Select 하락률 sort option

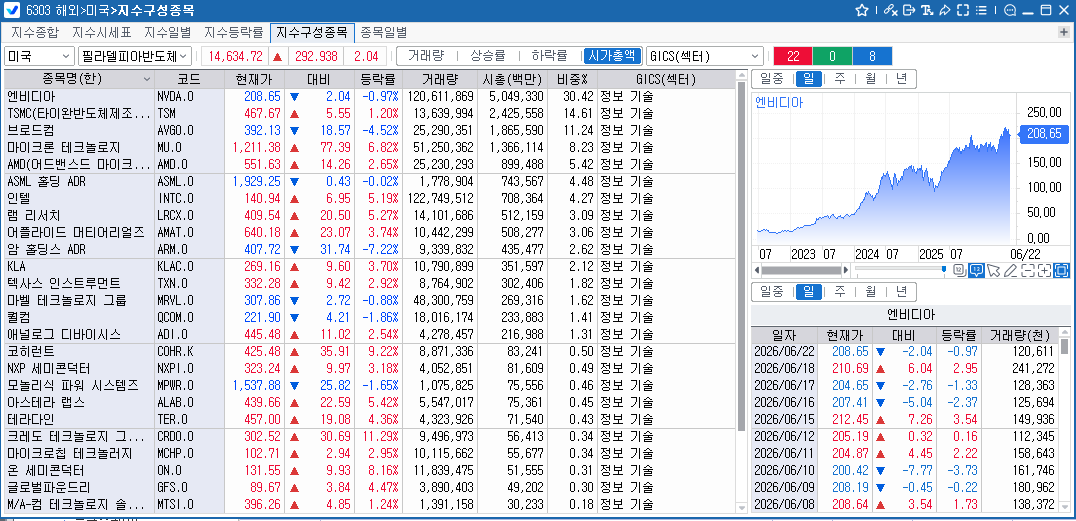click(549, 56)
